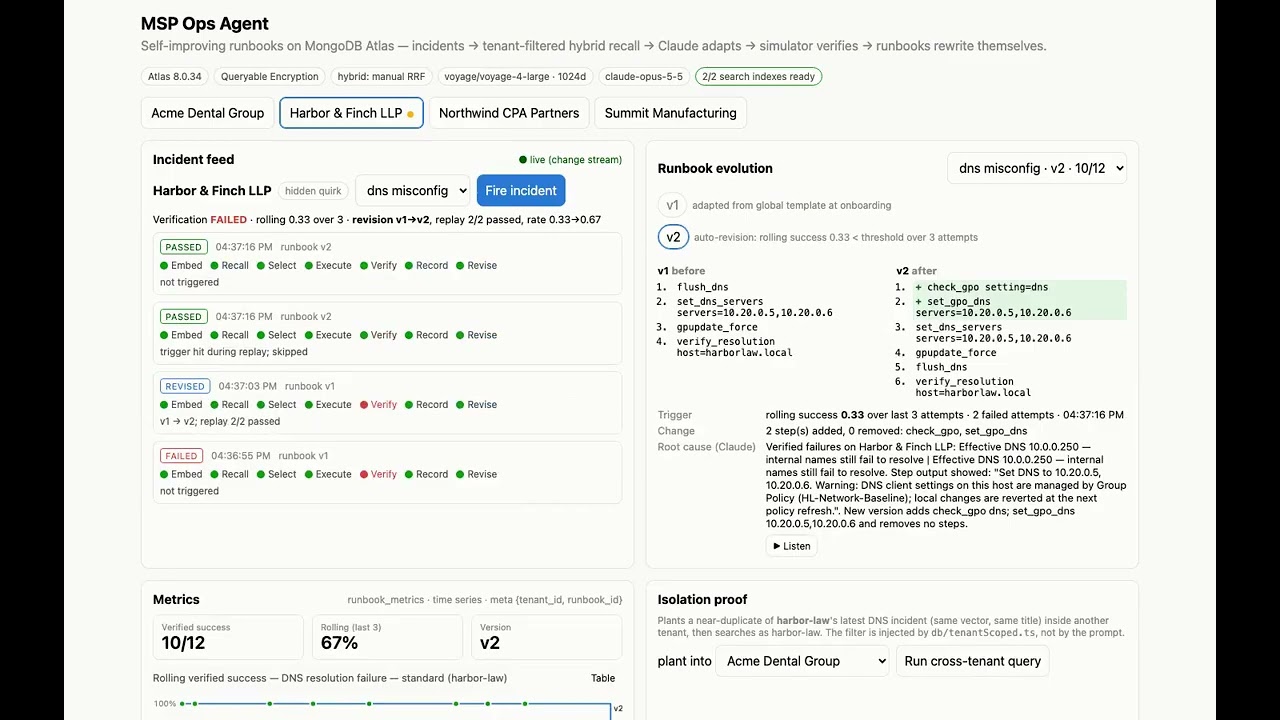1280x720 pixels.
Task: Open Northwind CPA Partners tab
Action: tap(509, 113)
